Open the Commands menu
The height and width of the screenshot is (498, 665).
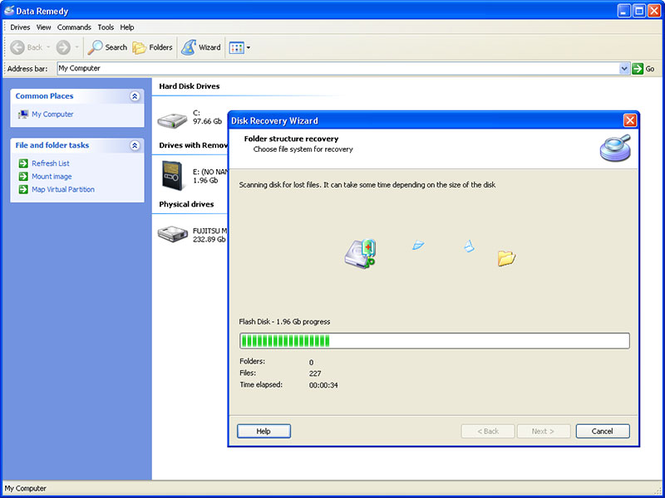point(74,27)
